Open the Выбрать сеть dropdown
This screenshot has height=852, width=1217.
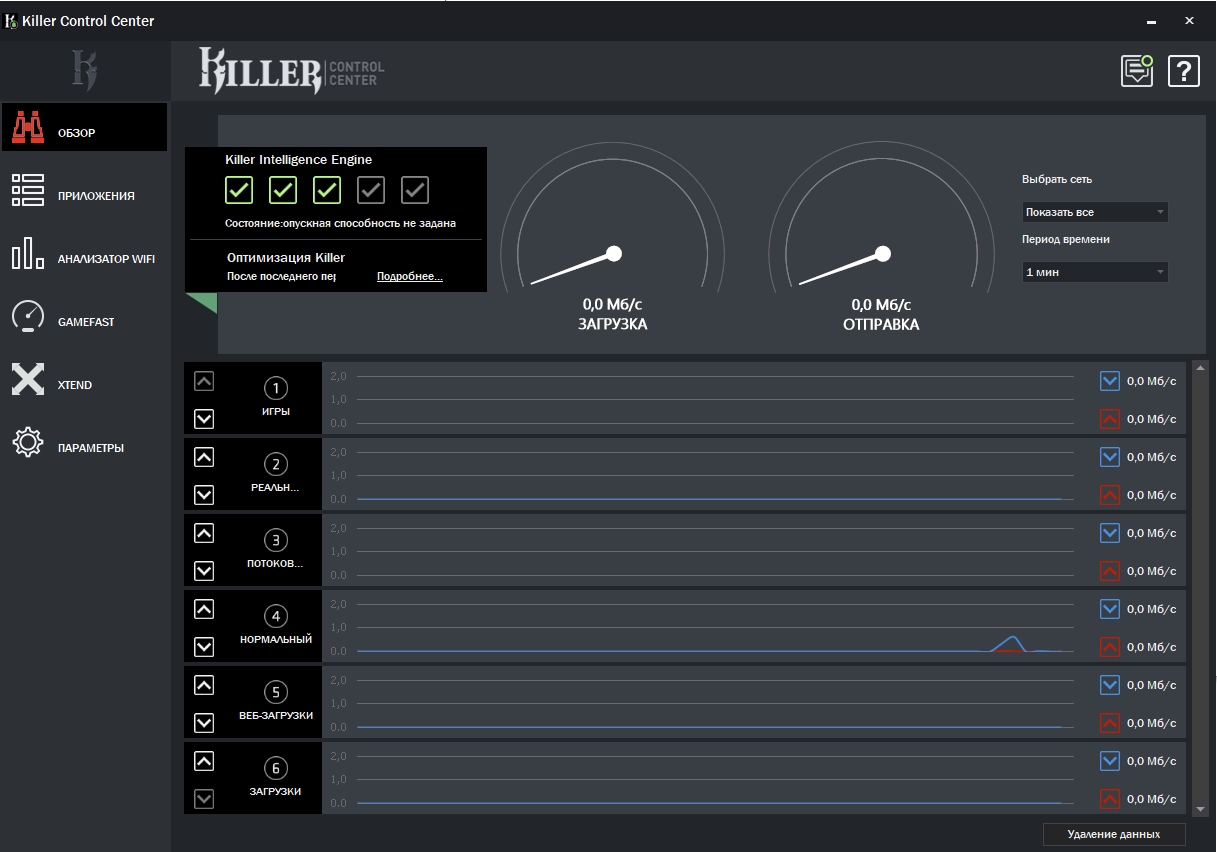pos(1095,212)
